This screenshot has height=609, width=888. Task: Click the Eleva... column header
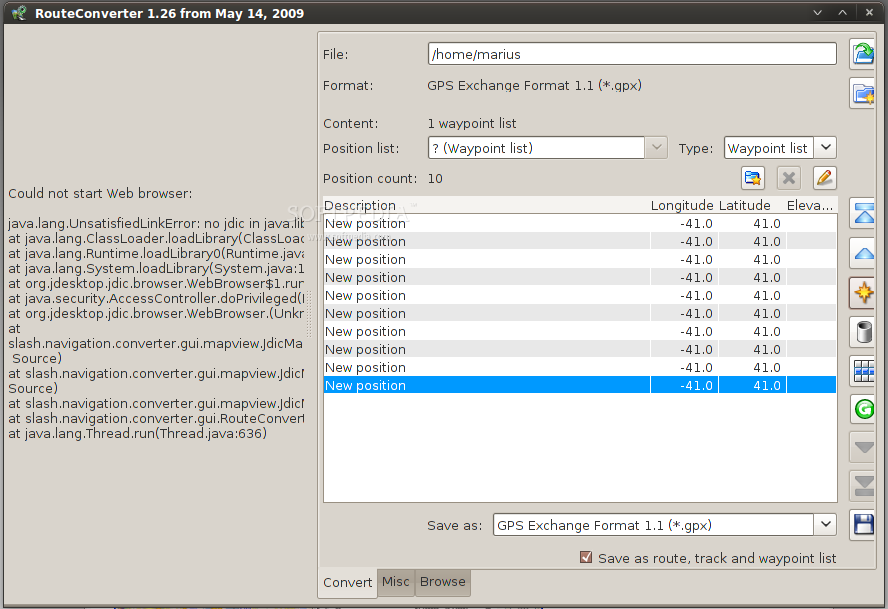tap(810, 205)
